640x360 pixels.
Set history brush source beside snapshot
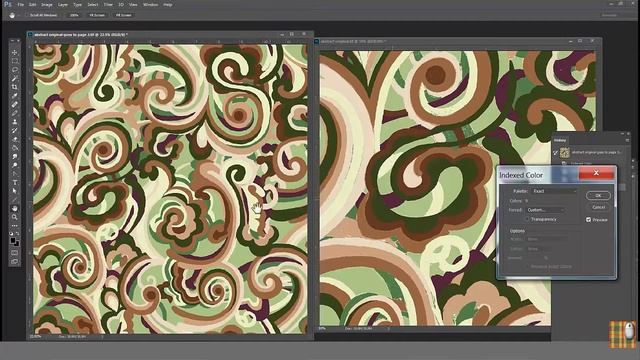pyautogui.click(x=556, y=152)
